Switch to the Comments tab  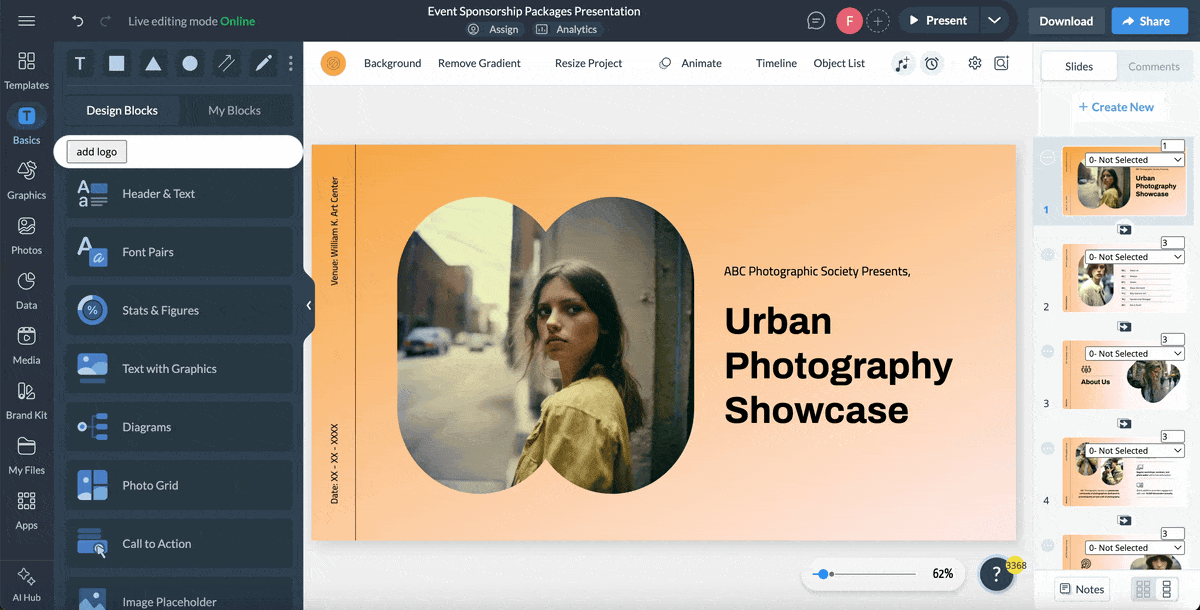pyautogui.click(x=1154, y=66)
